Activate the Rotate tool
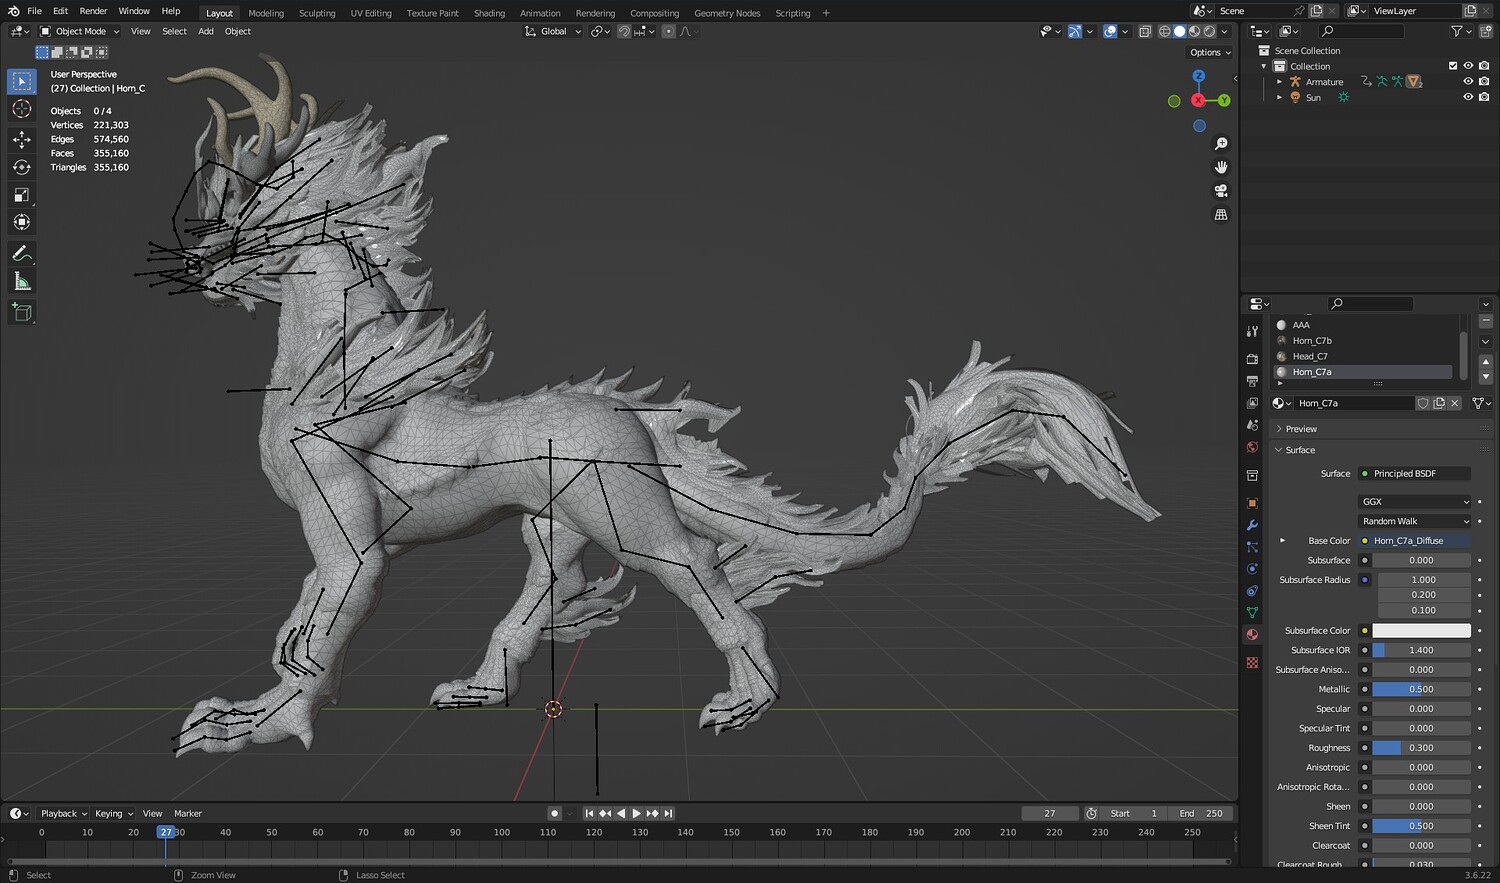The image size is (1500, 883). click(x=22, y=167)
